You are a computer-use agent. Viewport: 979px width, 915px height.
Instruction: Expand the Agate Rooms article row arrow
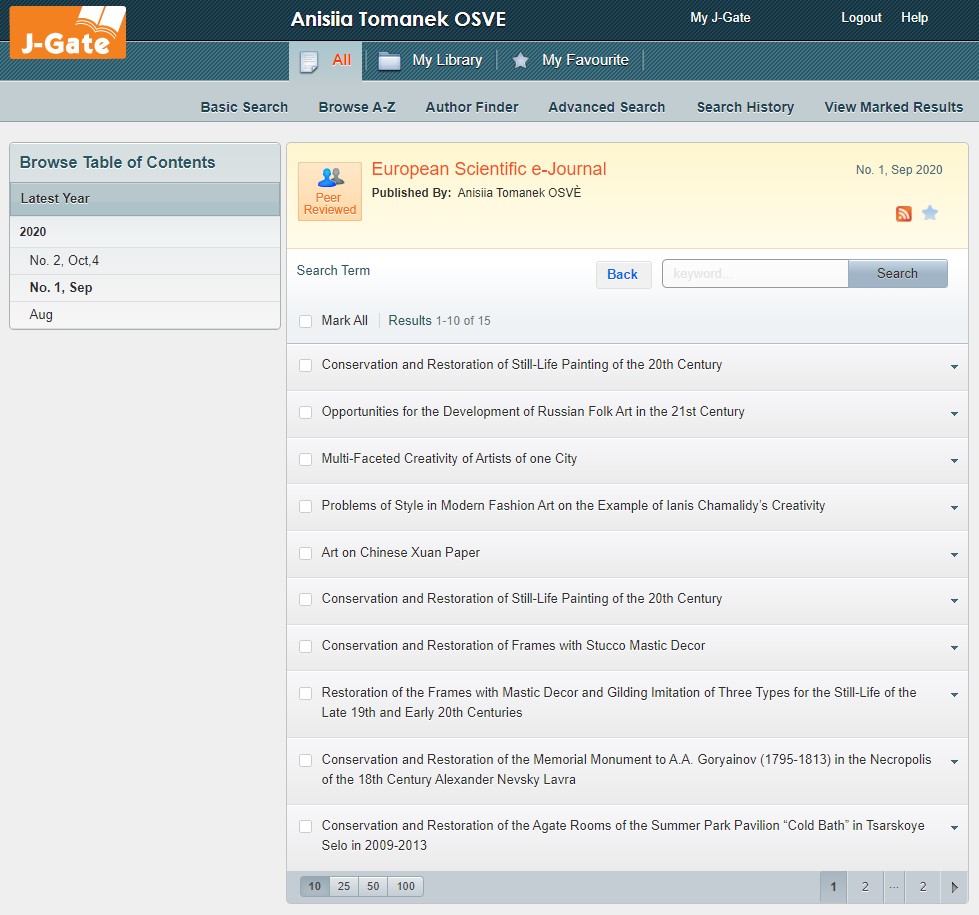954,828
